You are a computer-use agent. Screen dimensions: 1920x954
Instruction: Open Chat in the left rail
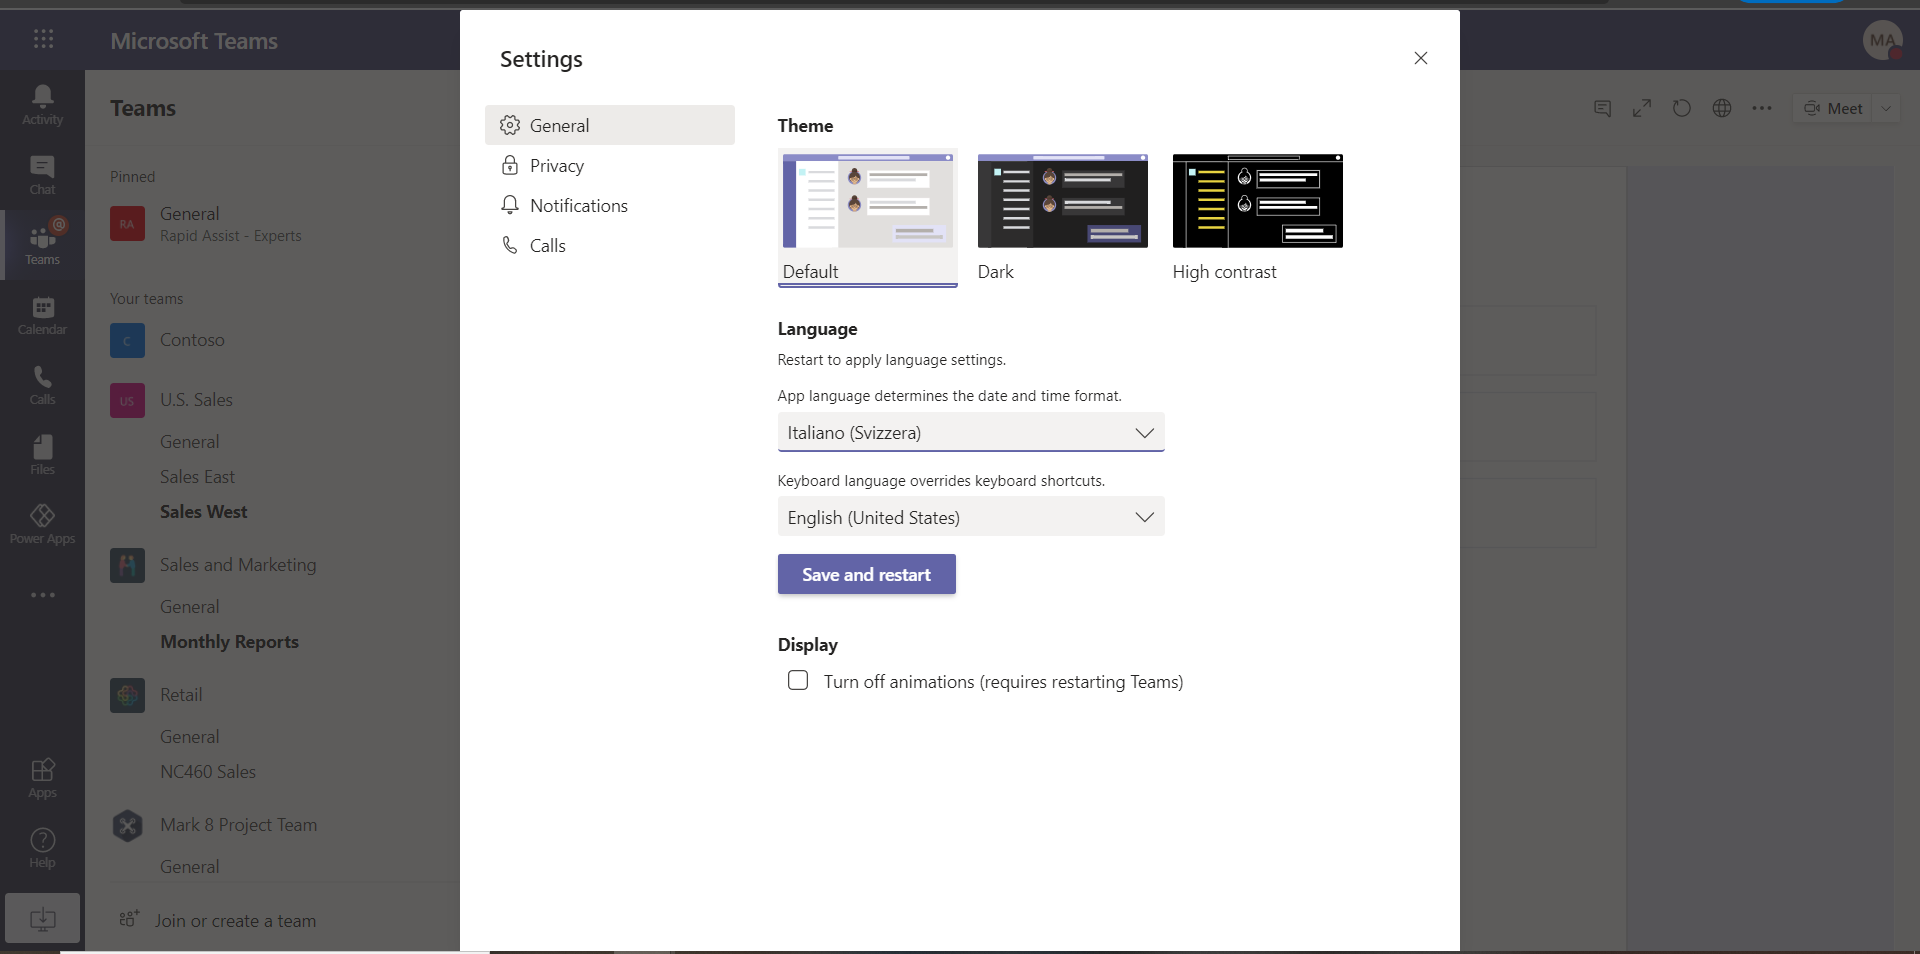[42, 175]
